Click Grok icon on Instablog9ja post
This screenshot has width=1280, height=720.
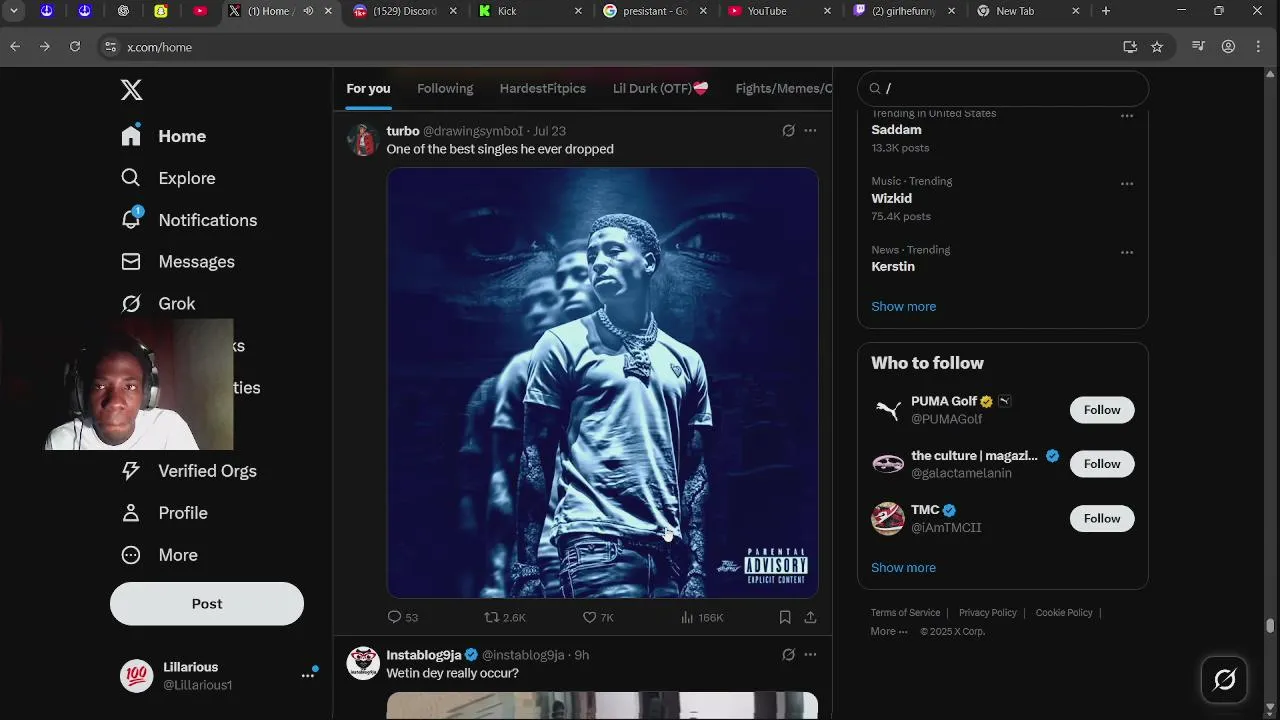(x=788, y=655)
